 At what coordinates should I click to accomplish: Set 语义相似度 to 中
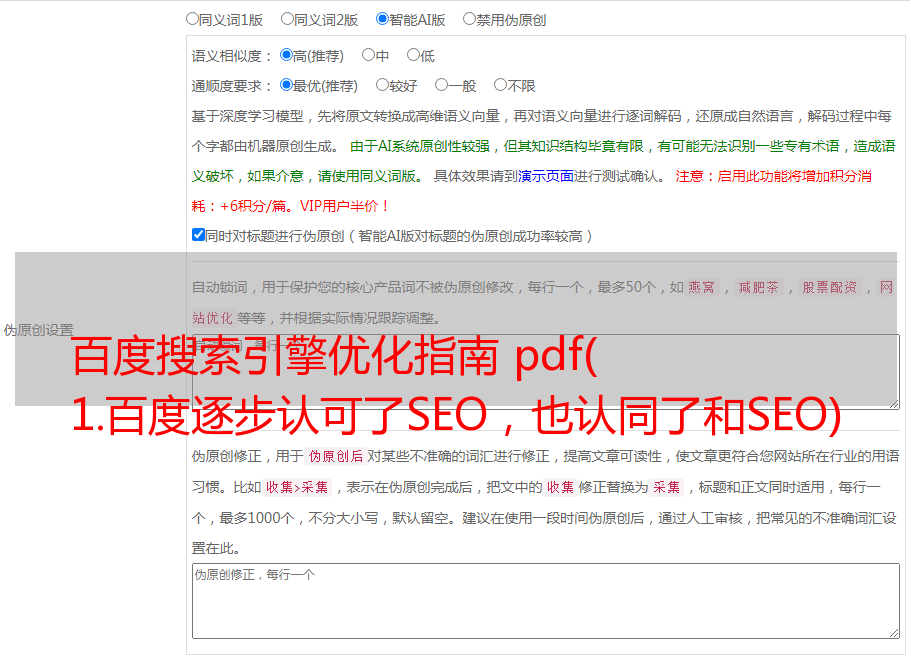tap(368, 55)
